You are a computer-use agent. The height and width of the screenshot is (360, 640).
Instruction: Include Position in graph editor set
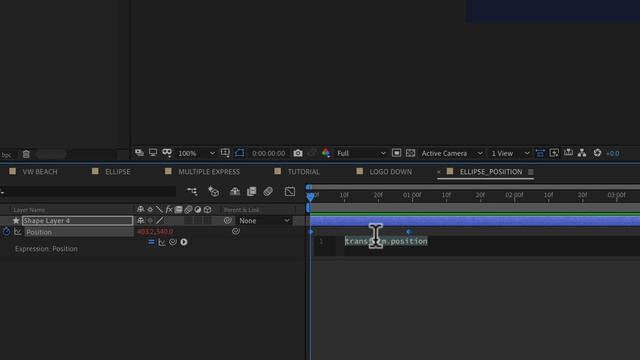tap(18, 231)
